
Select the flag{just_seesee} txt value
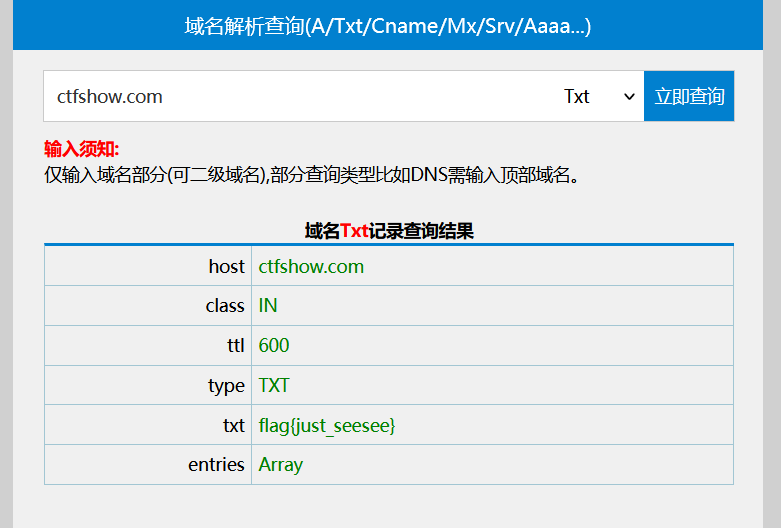[x=327, y=426]
